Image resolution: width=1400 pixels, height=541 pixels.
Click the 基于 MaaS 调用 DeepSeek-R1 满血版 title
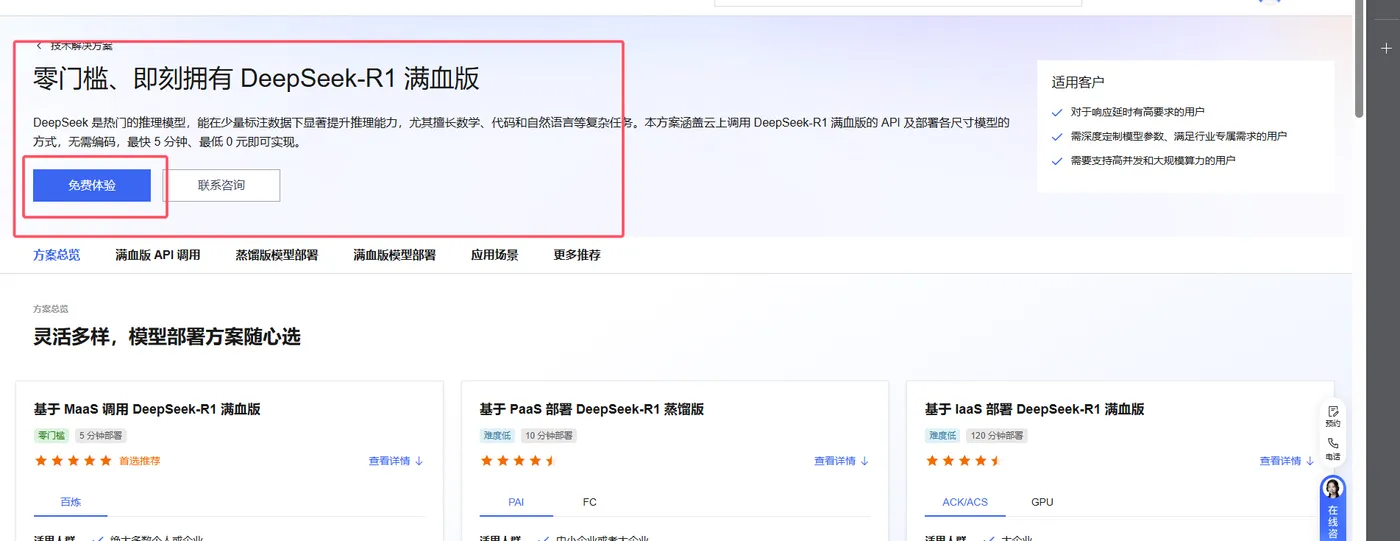147,409
